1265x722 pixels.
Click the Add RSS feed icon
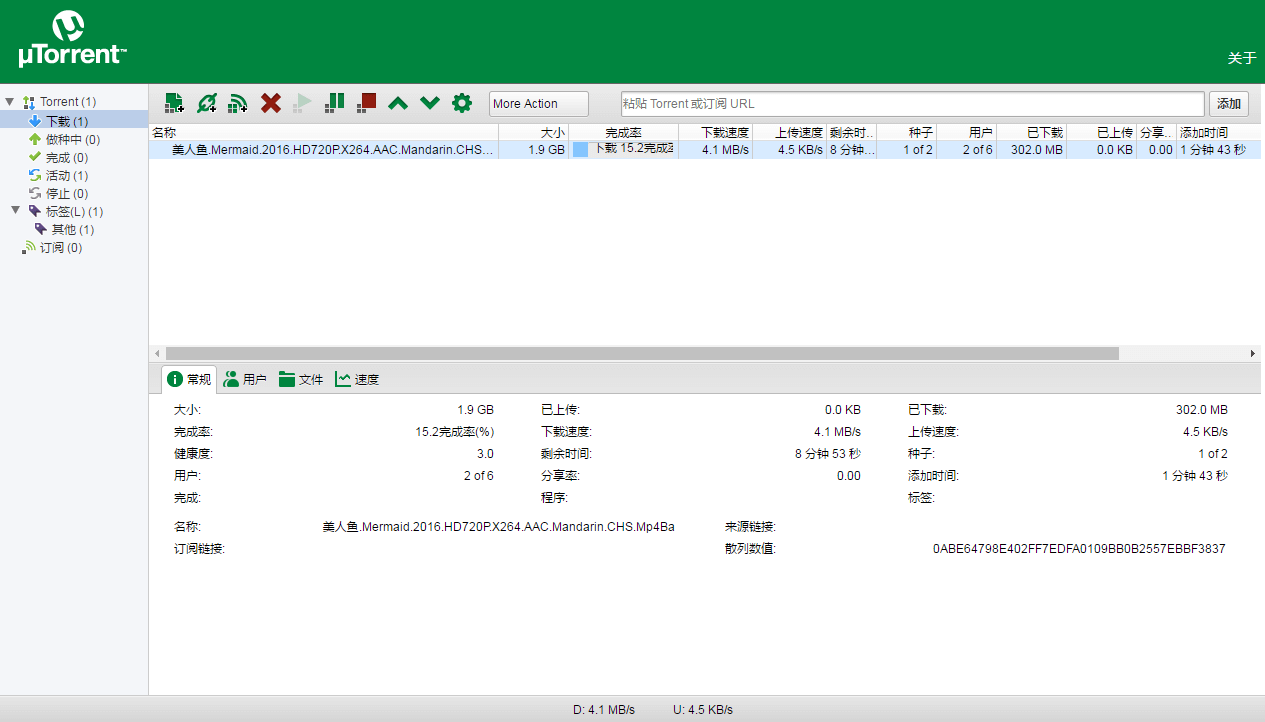(x=238, y=102)
